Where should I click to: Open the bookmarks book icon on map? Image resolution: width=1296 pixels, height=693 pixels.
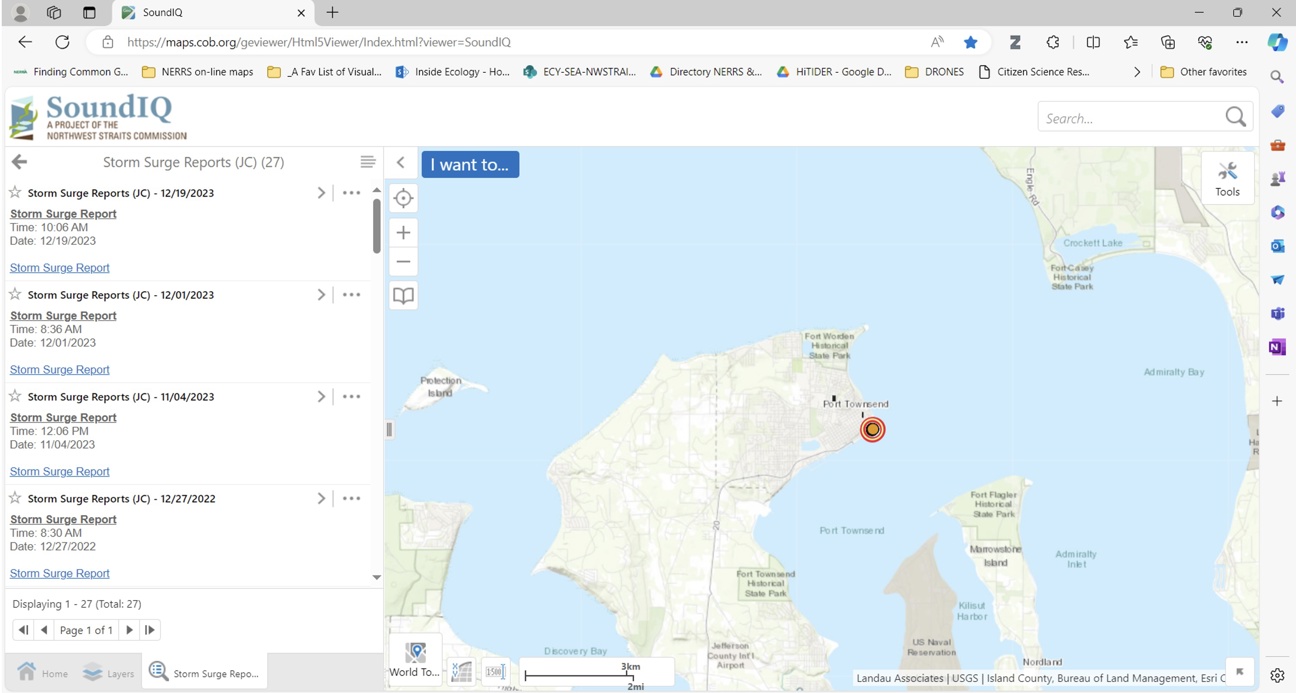pos(403,296)
